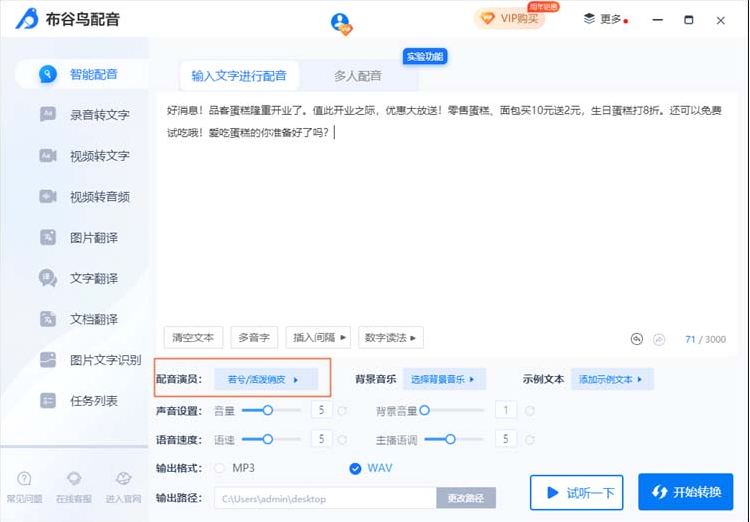Open the 更多 more menu
This screenshot has height=522, width=750.
pos(605,19)
